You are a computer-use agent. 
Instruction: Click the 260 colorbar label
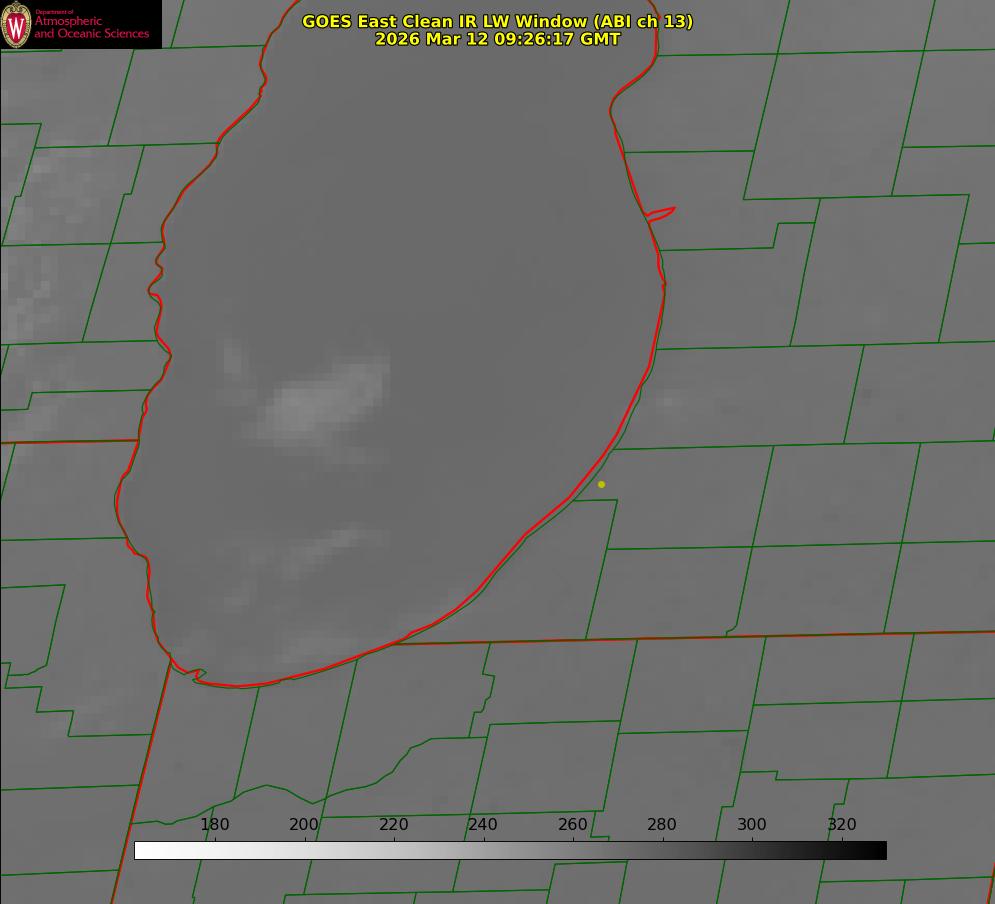click(x=572, y=824)
